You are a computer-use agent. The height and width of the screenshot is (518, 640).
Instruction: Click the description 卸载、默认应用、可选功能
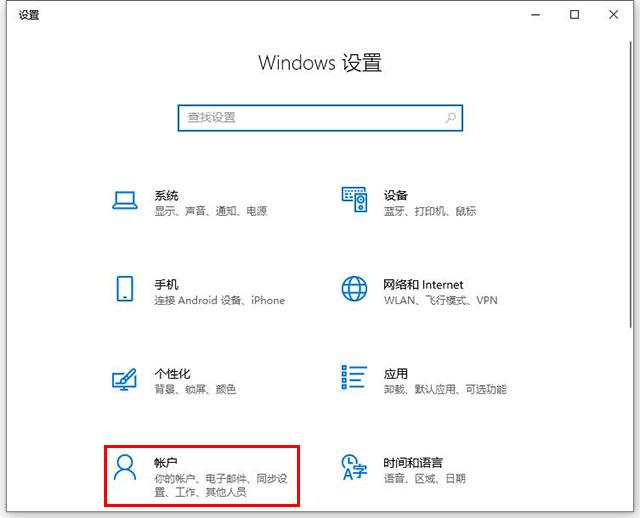445,389
